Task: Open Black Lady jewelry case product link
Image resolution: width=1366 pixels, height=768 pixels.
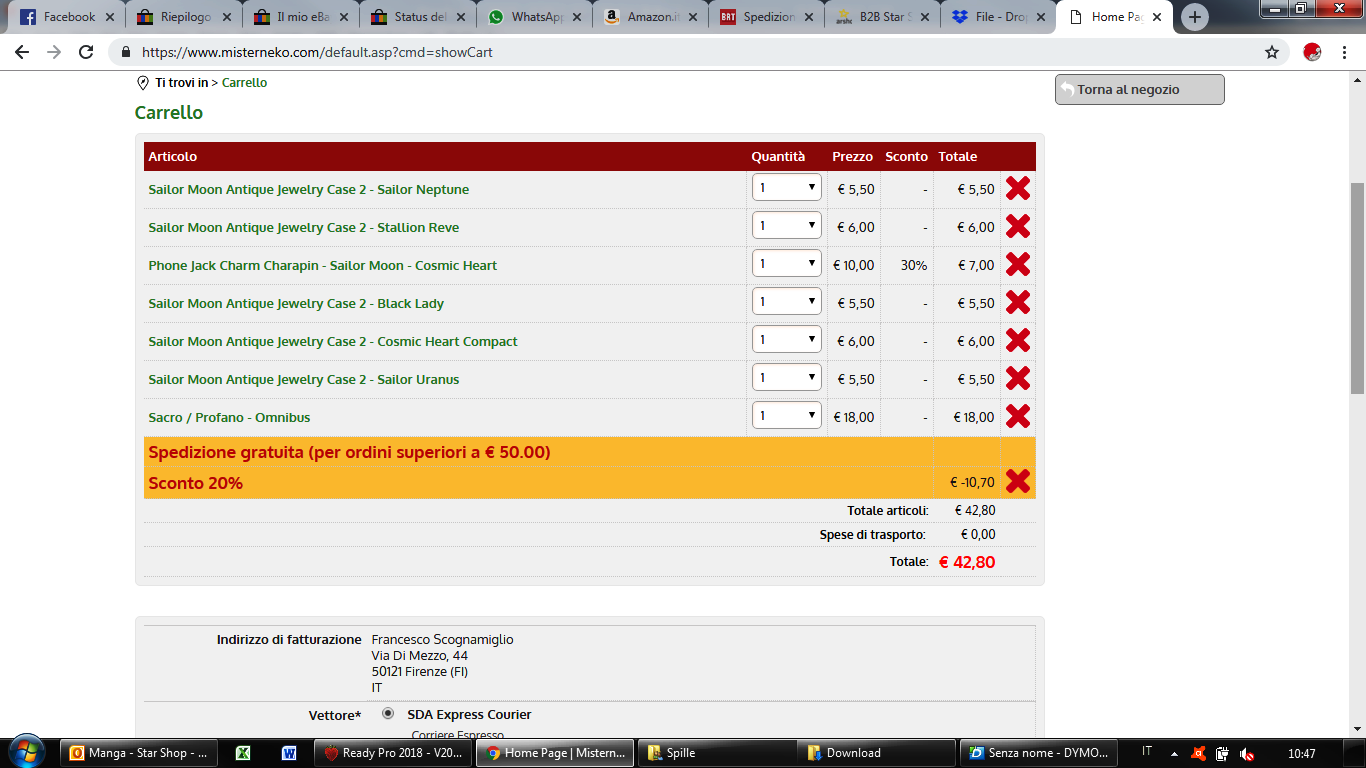Action: point(296,303)
